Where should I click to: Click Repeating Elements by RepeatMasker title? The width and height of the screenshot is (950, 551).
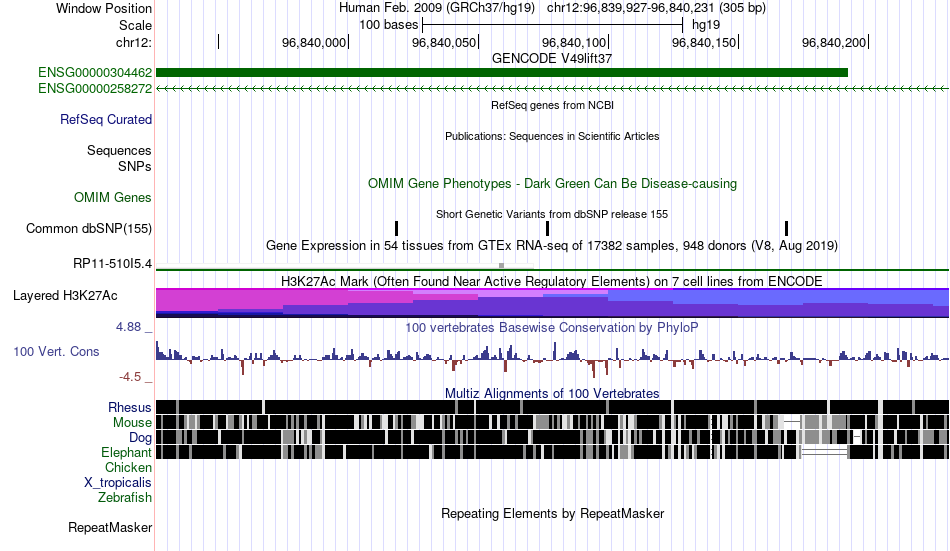tap(552, 513)
